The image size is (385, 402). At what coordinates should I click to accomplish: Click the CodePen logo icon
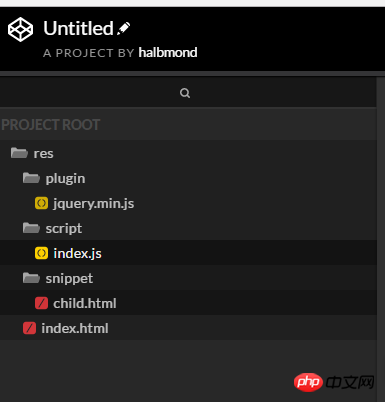[x=20, y=29]
